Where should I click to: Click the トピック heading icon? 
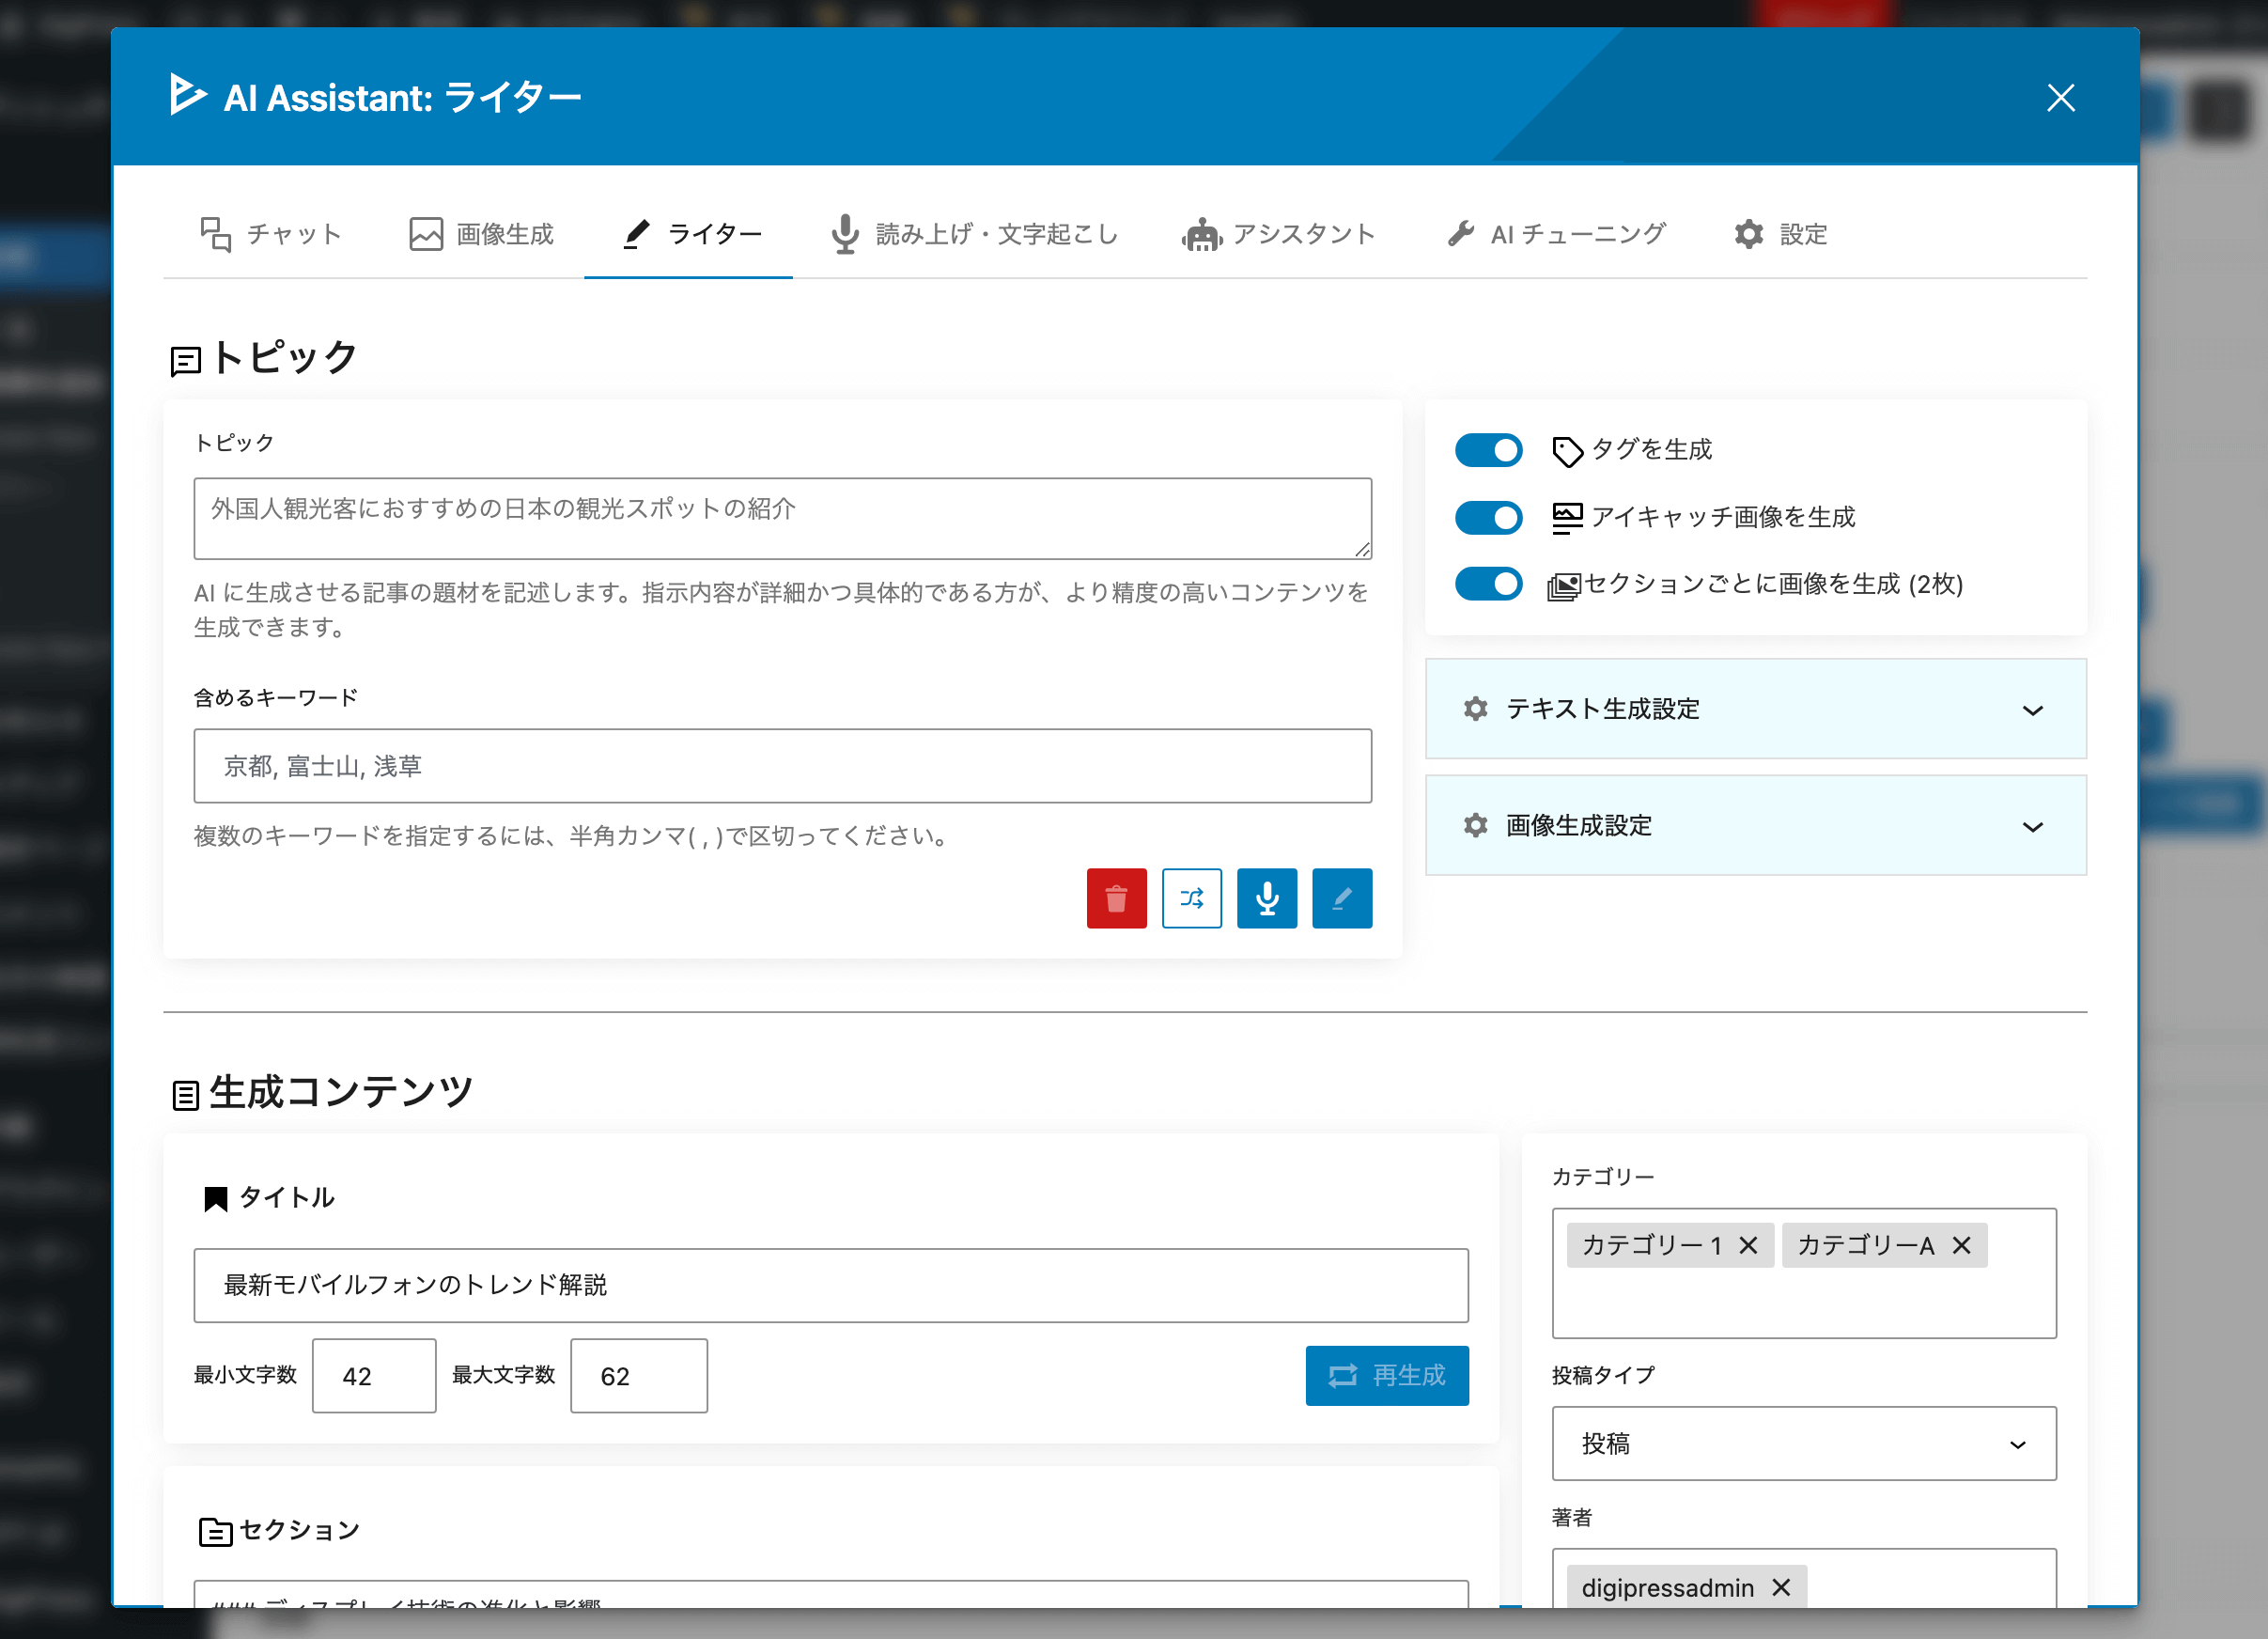(x=185, y=361)
